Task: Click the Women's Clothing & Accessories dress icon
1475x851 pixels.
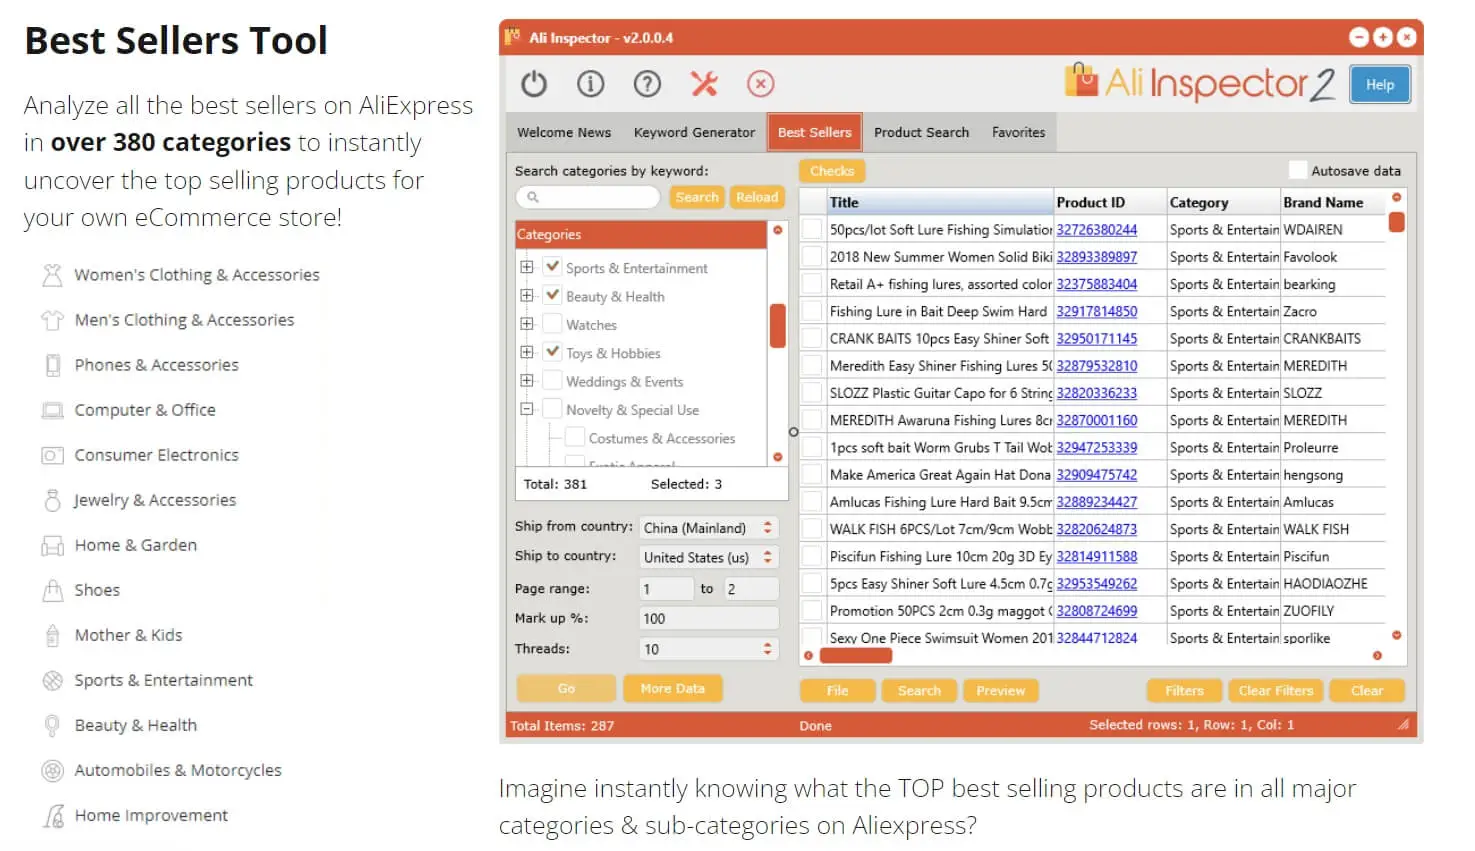Action: coord(52,275)
